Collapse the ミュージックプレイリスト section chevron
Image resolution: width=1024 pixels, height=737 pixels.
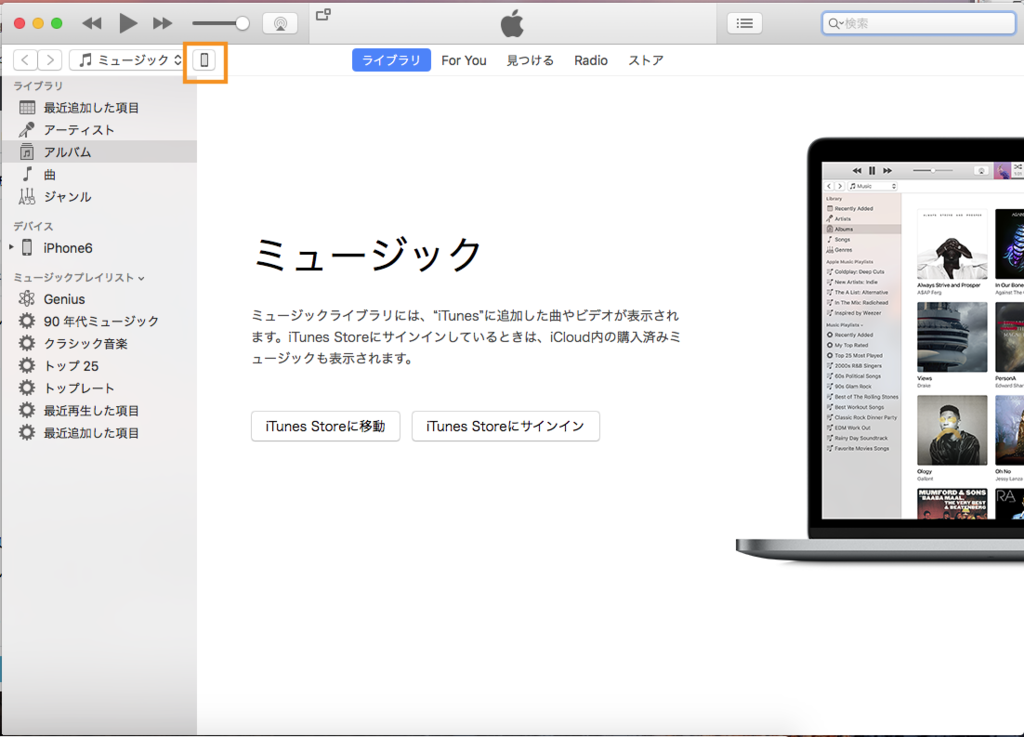click(x=141, y=278)
